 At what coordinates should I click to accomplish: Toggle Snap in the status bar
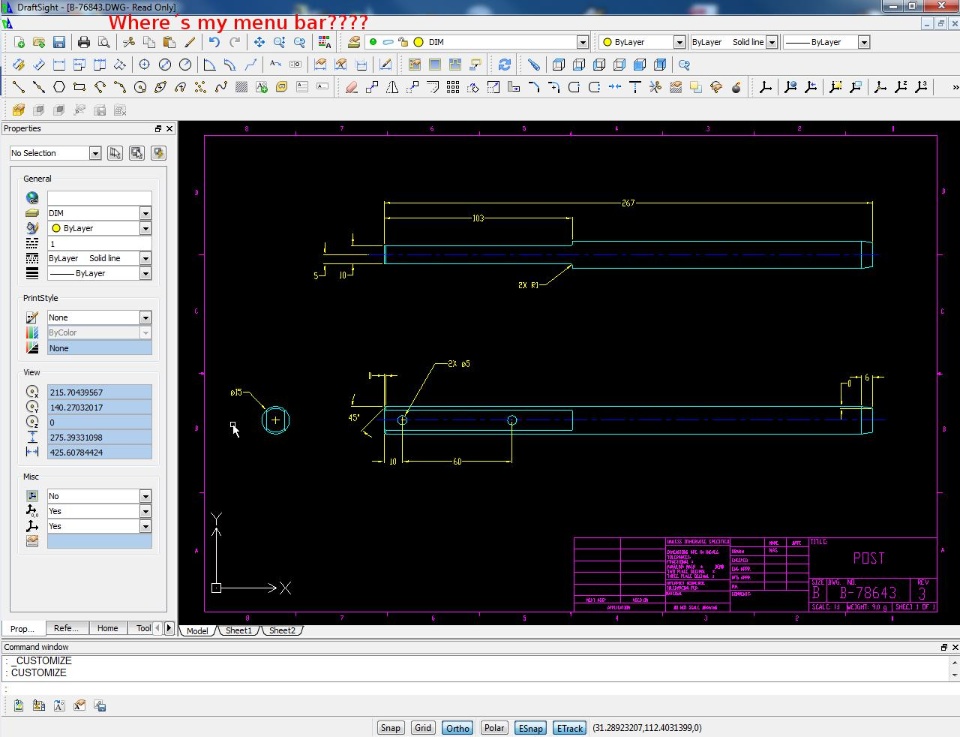391,728
